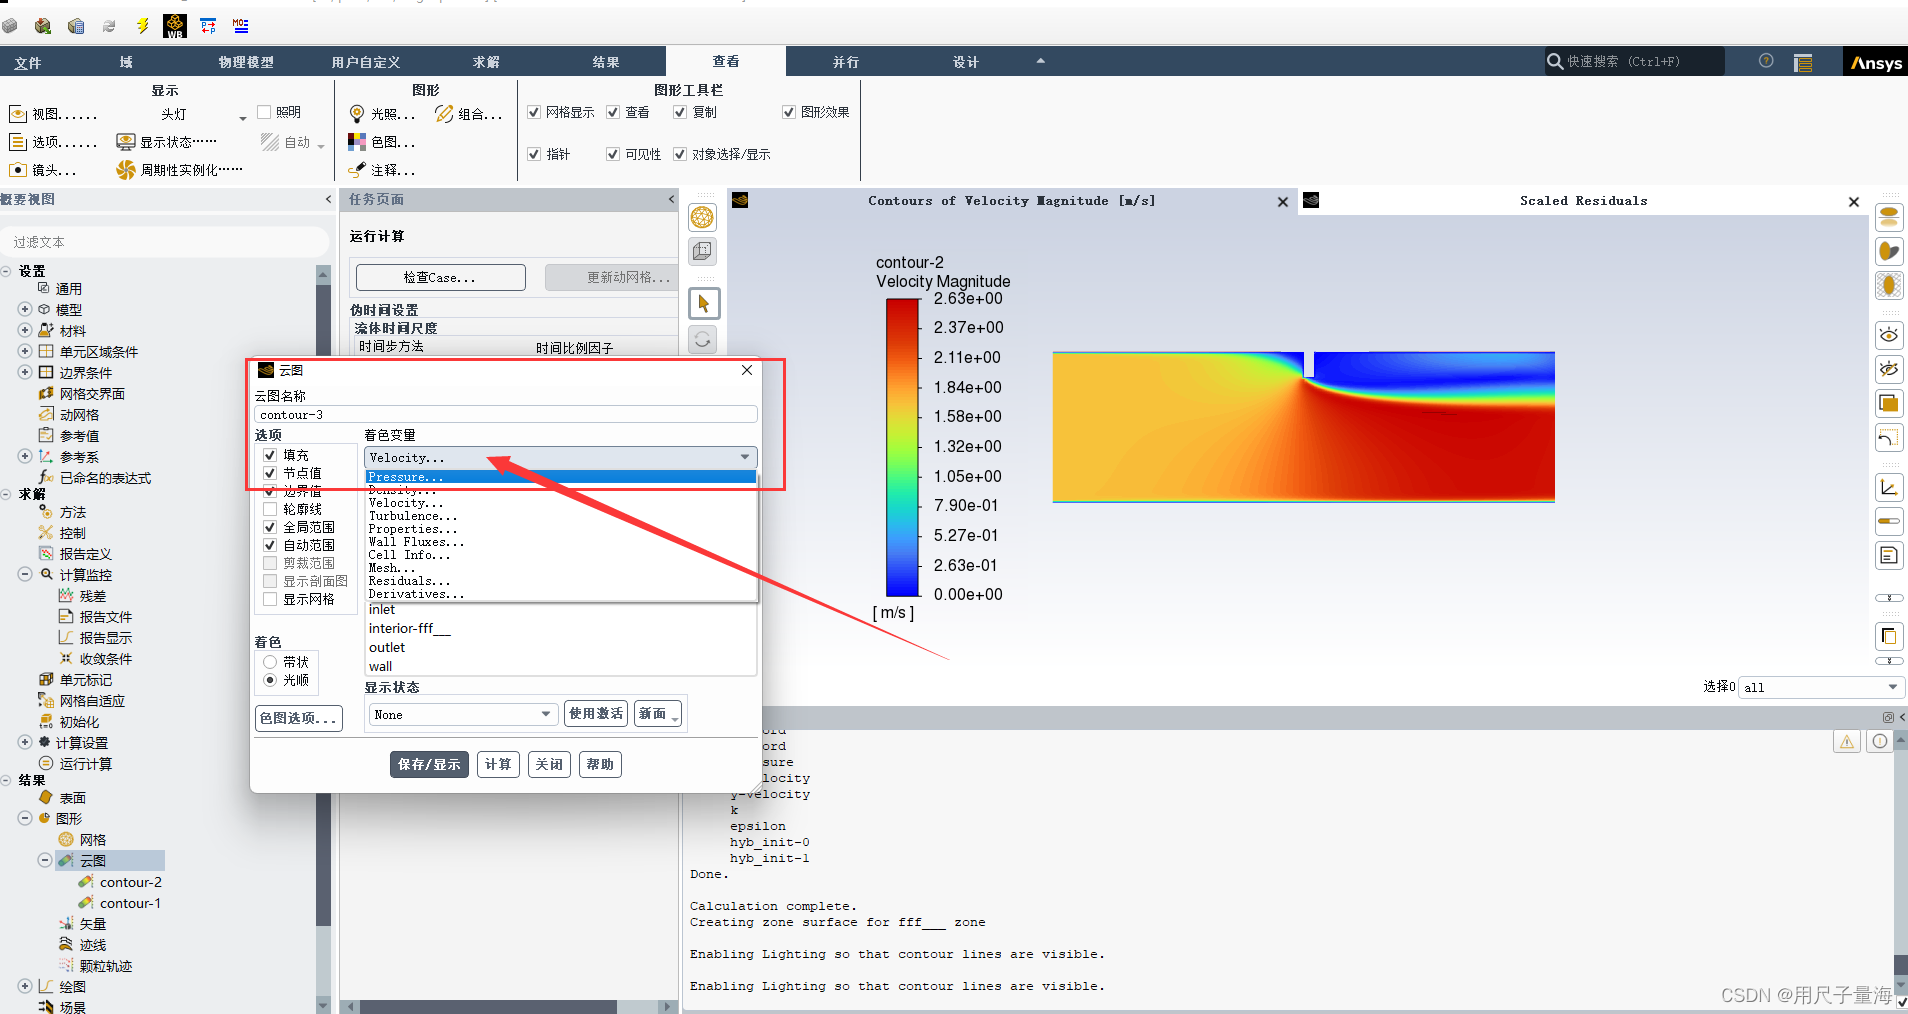This screenshot has width=1908, height=1014.
Task: Click the yellow lightning bolt toolbar icon
Action: pyautogui.click(x=143, y=26)
